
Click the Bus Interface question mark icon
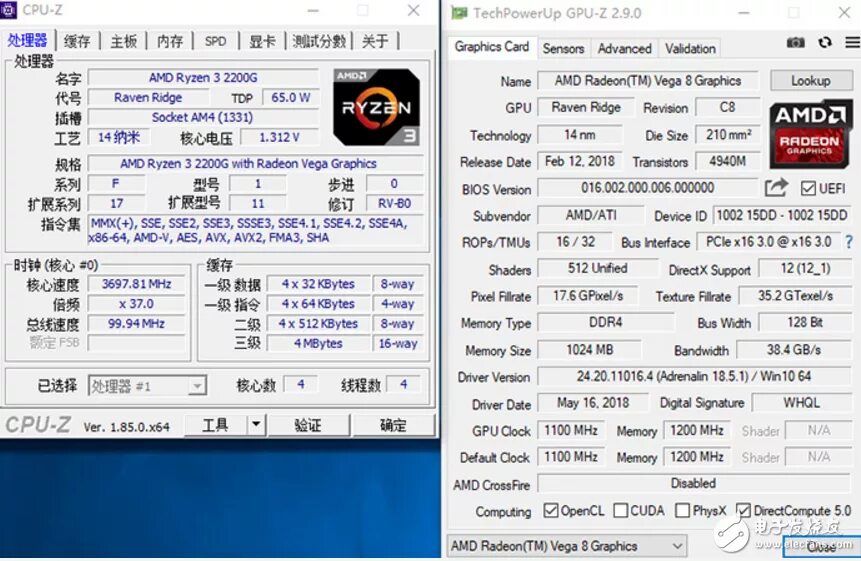click(849, 242)
